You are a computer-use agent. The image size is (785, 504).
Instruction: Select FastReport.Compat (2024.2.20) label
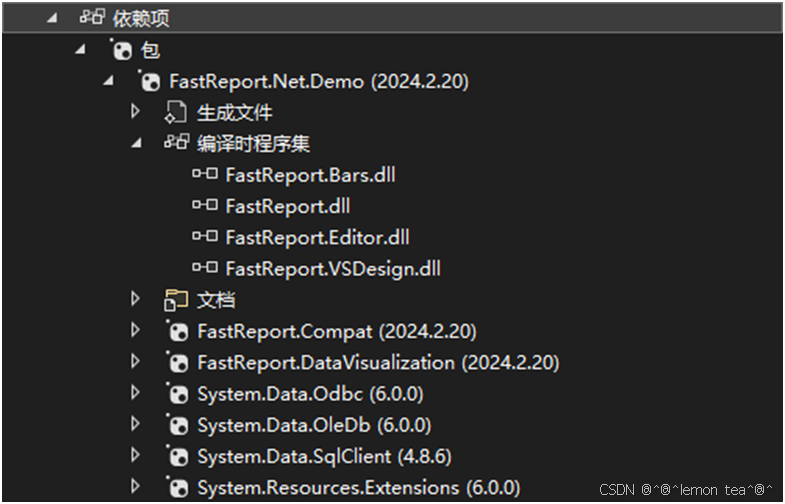337,331
